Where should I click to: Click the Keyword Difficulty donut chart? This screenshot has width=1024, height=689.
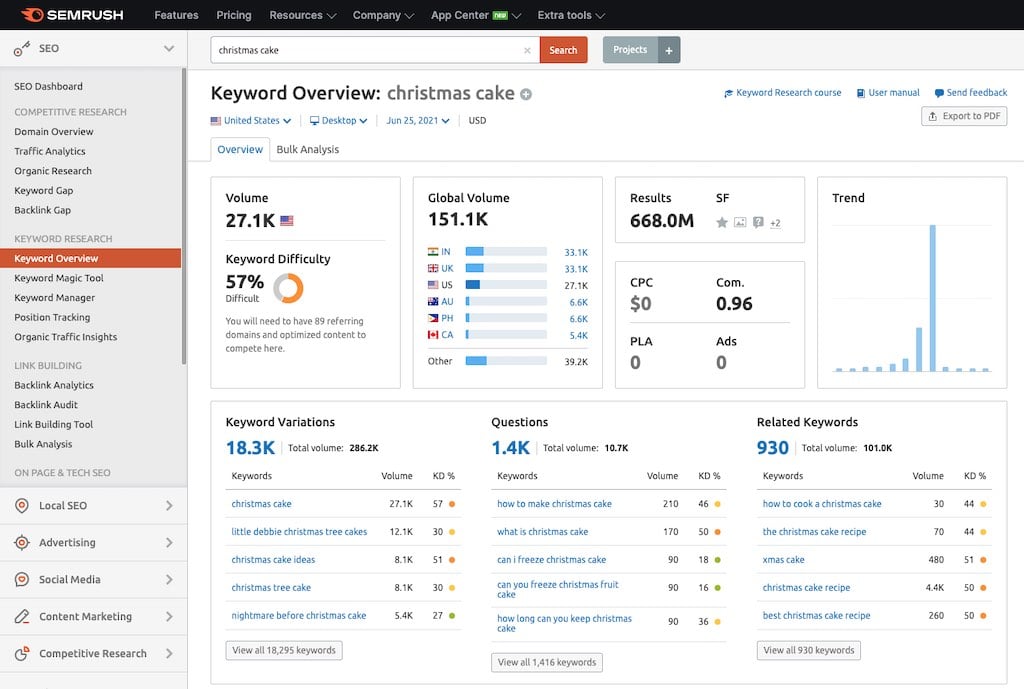[x=288, y=288]
